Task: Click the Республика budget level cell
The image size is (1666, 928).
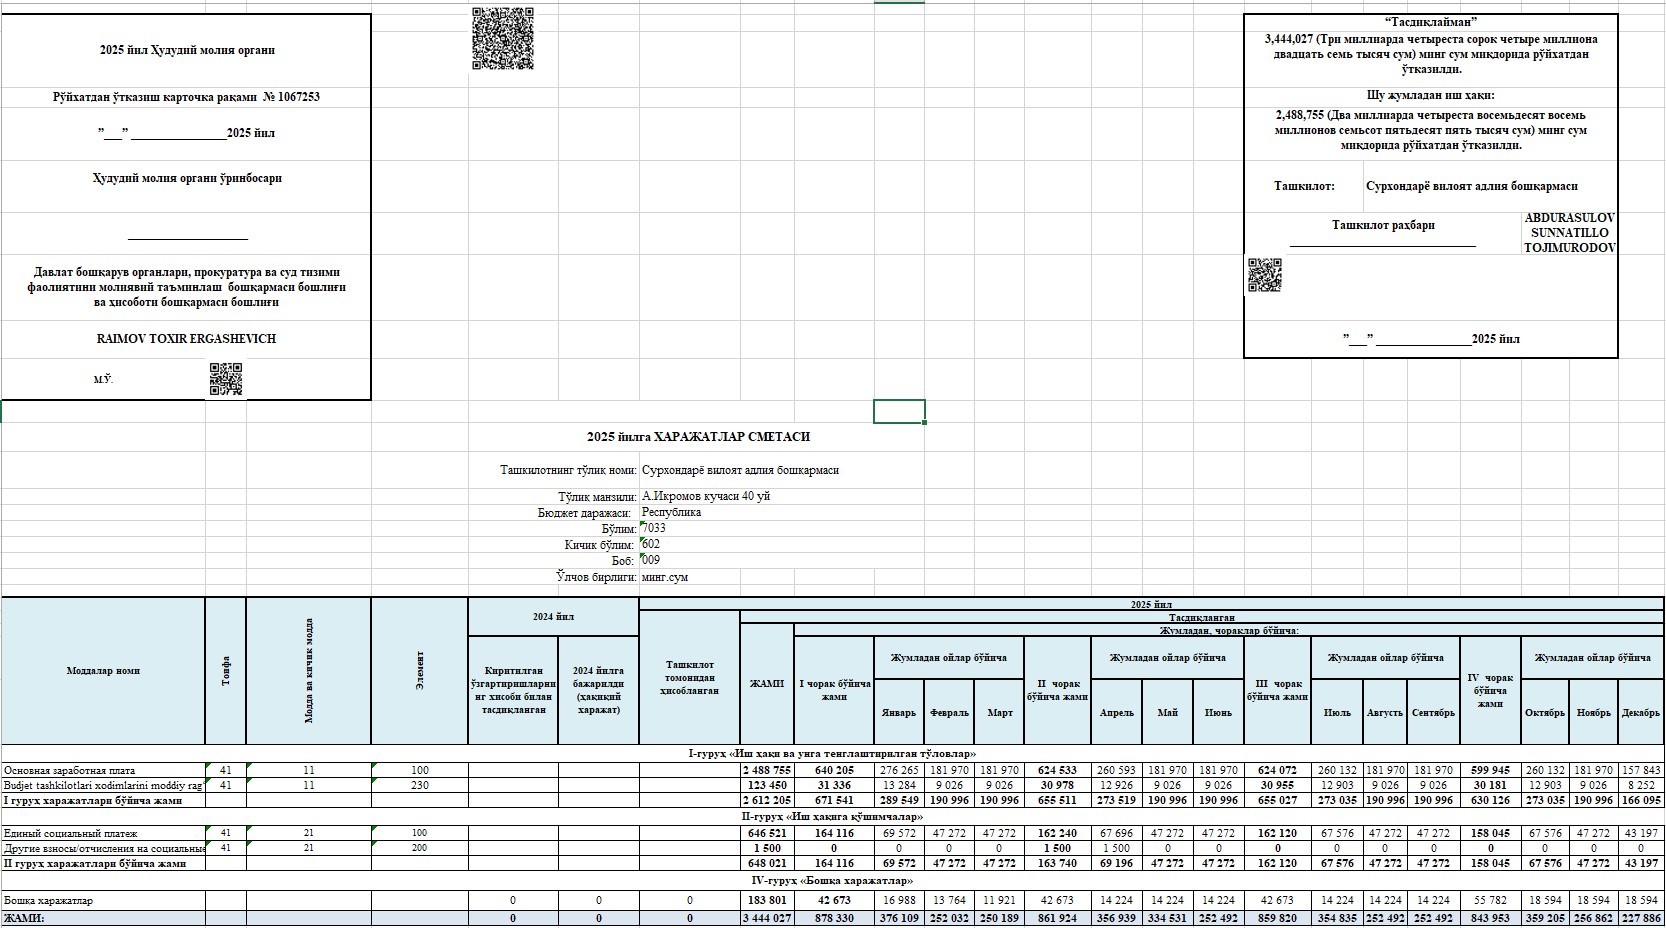Action: pyautogui.click(x=671, y=512)
